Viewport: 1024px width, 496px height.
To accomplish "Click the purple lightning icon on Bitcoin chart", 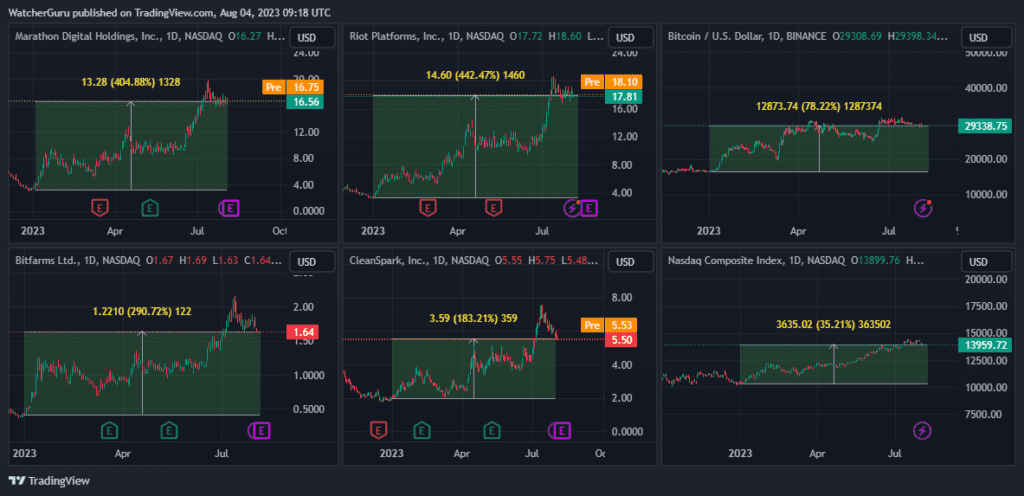I will tap(924, 208).
